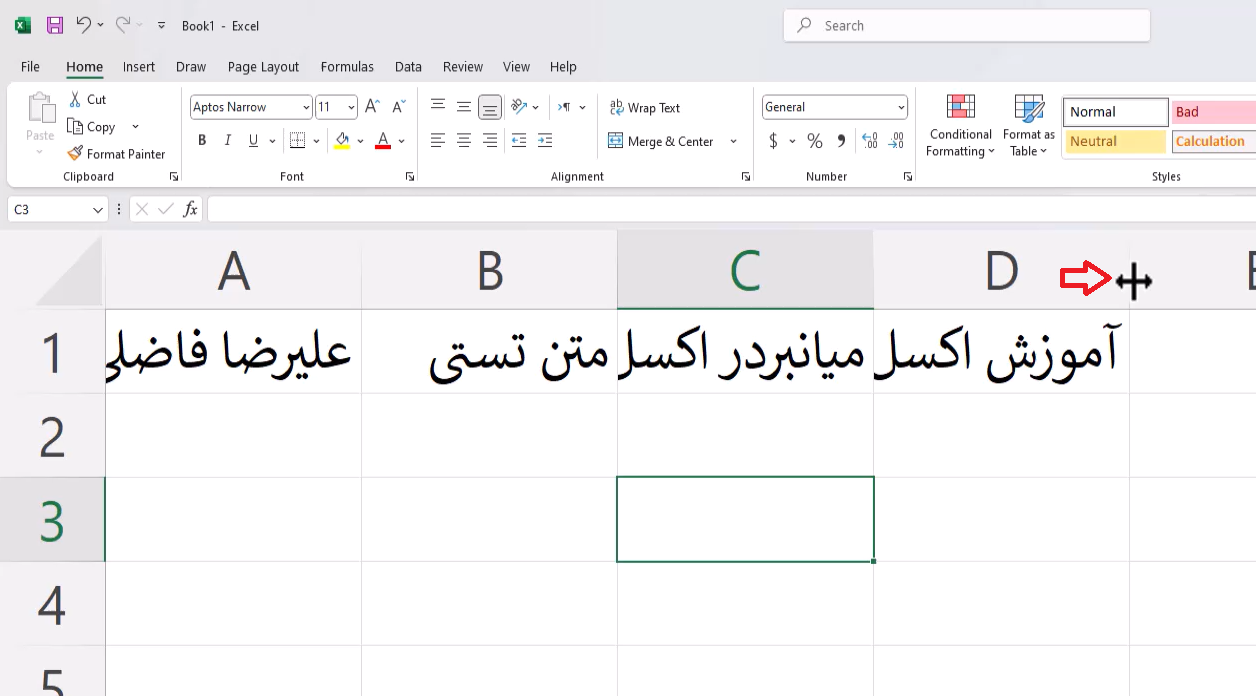Toggle Wrap Text for the cell
Viewport: 1256px width, 696px height.
pyautogui.click(x=645, y=108)
